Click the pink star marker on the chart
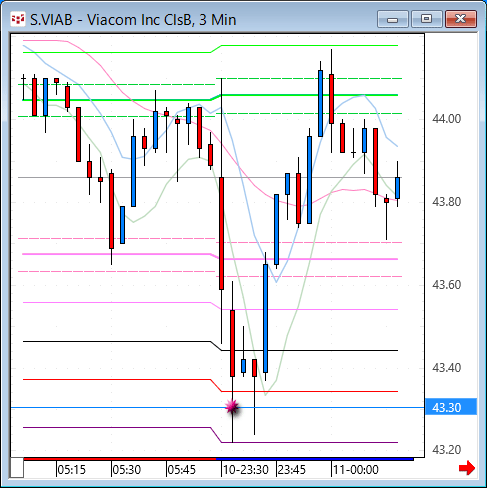 tap(232, 407)
